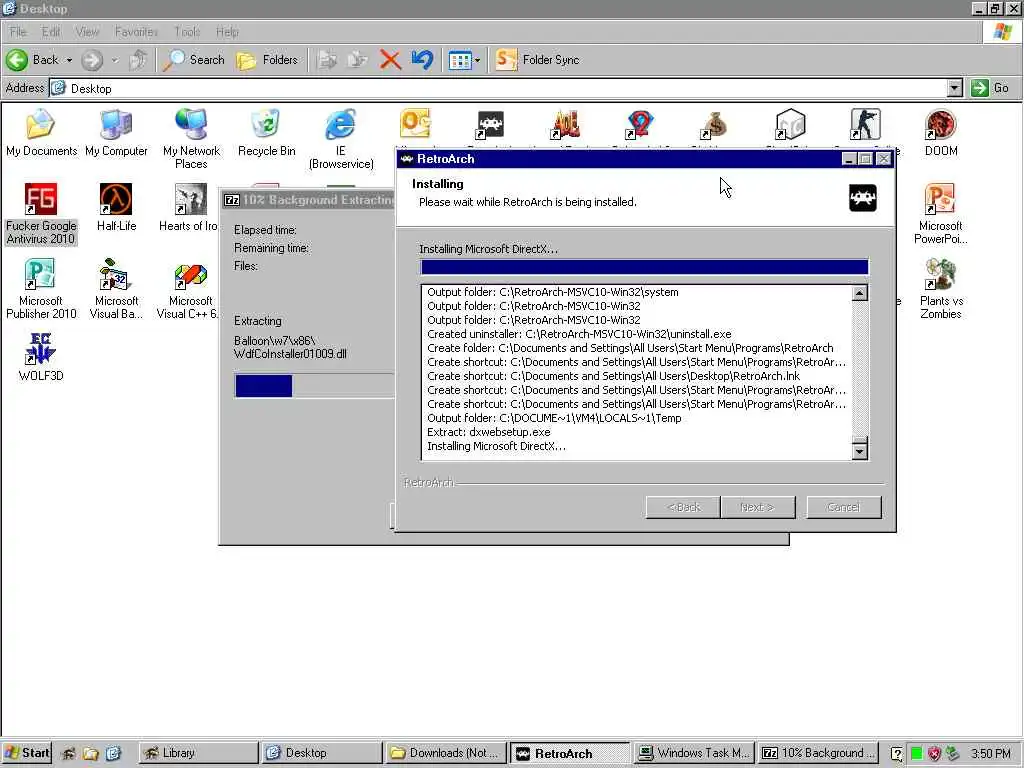Switch to Downloads taskbar window

click(x=447, y=753)
